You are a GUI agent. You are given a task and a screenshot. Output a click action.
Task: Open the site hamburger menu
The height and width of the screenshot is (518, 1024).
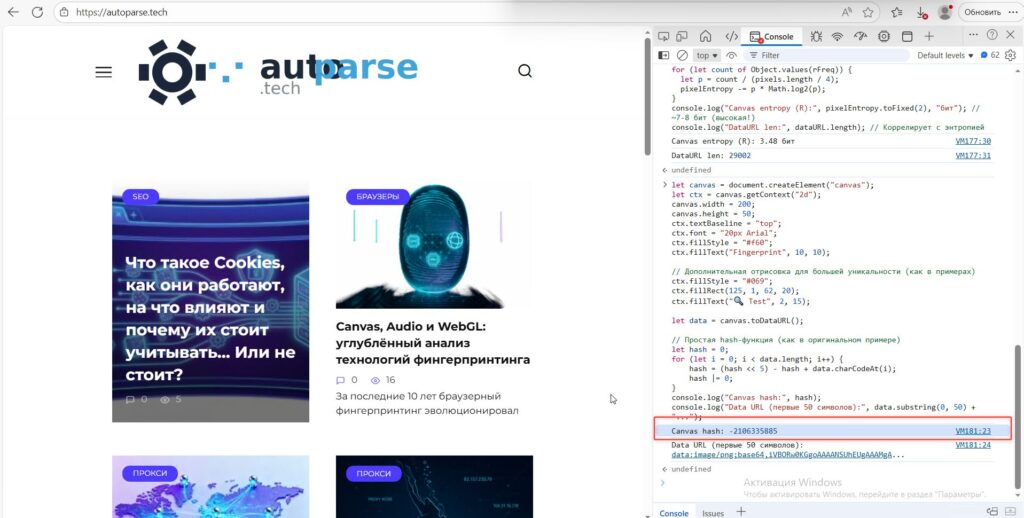[x=104, y=72]
